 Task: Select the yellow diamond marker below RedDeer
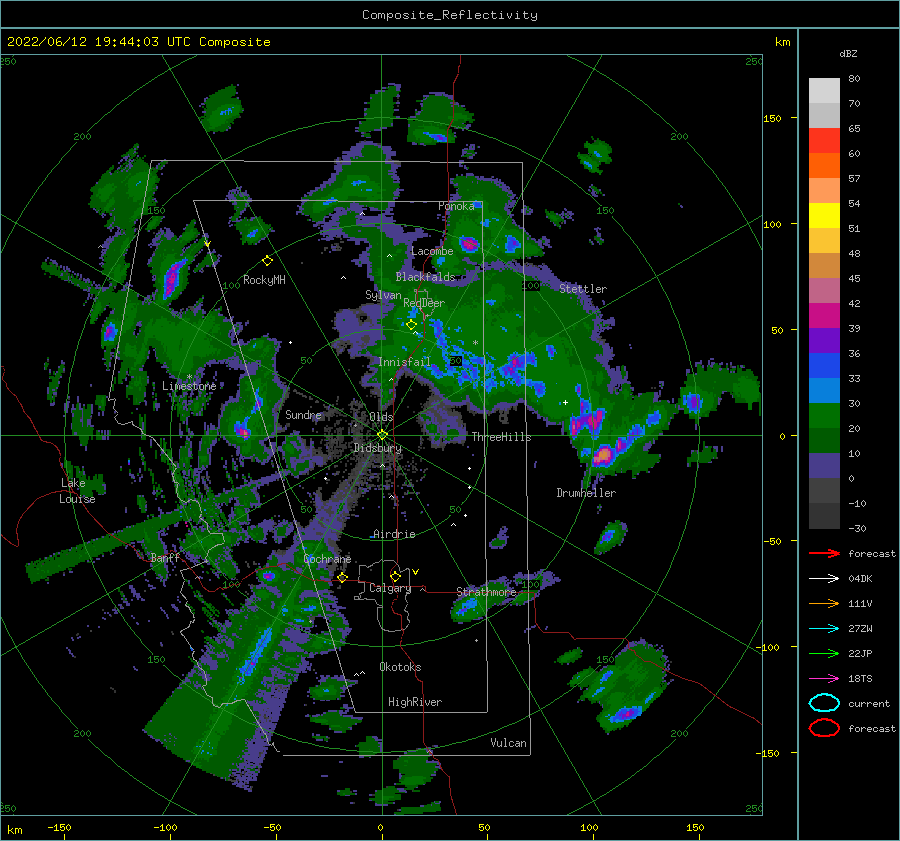(411, 325)
